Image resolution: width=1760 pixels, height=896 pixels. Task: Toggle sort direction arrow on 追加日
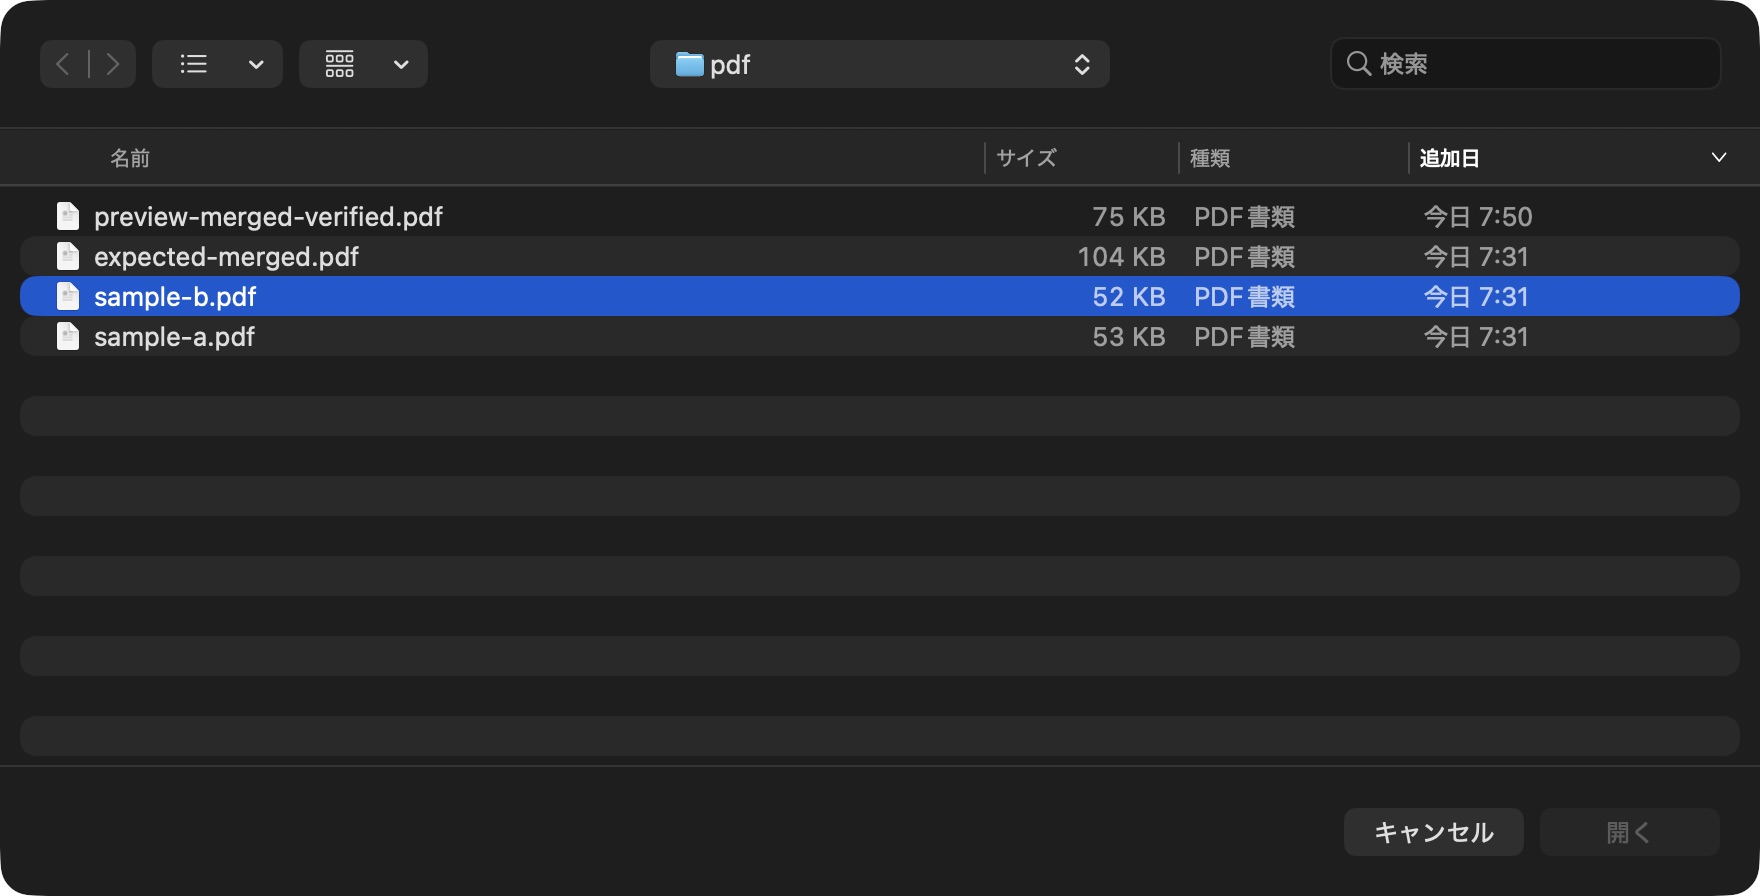(1719, 158)
